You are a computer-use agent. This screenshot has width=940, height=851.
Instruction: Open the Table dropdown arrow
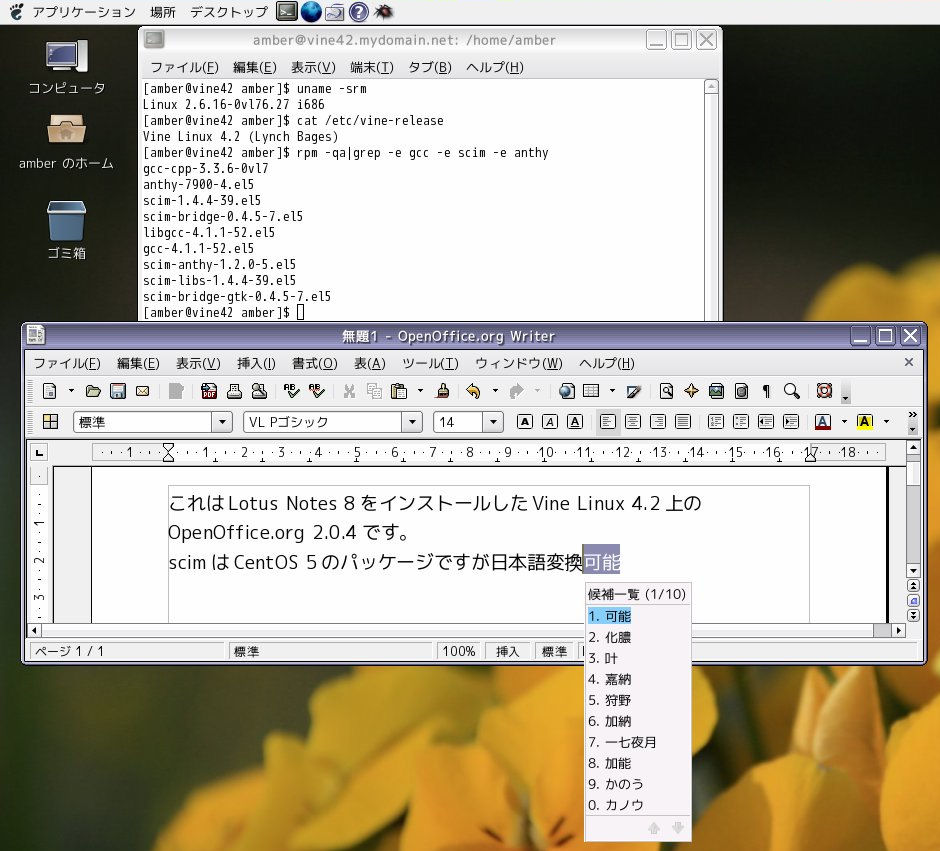point(612,391)
